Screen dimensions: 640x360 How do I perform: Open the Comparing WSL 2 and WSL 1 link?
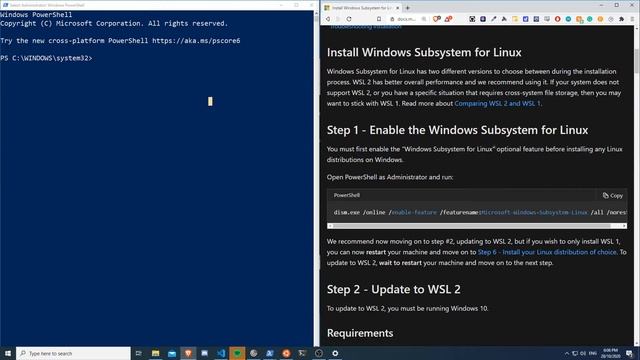(x=497, y=103)
